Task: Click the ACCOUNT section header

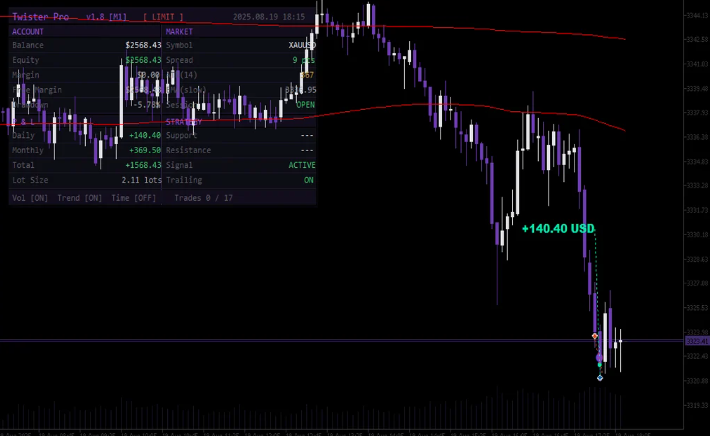Action: (28, 32)
